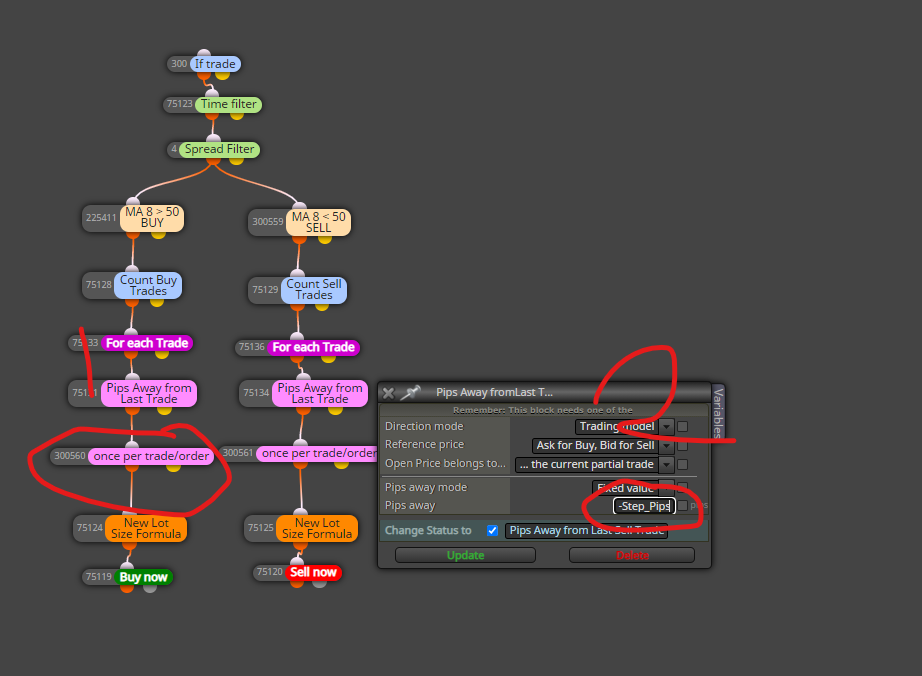Select once per trade/order block 300561

[x=318, y=453]
